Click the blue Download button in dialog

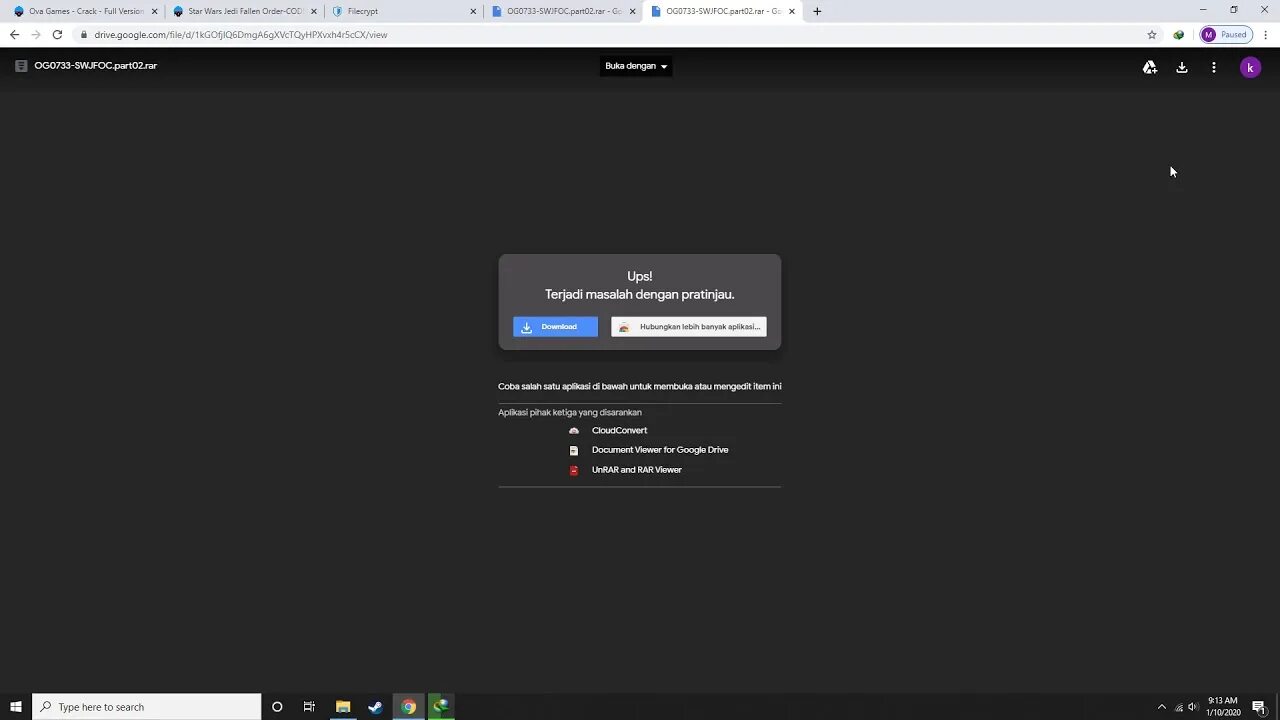[x=555, y=326]
